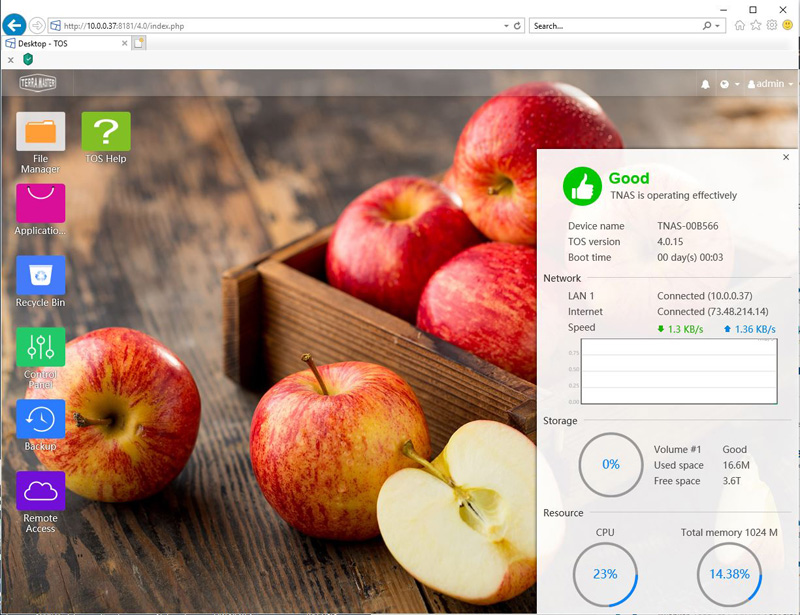Click the CPU 23% gauge
Image resolution: width=800 pixels, height=615 pixels.
(x=605, y=574)
